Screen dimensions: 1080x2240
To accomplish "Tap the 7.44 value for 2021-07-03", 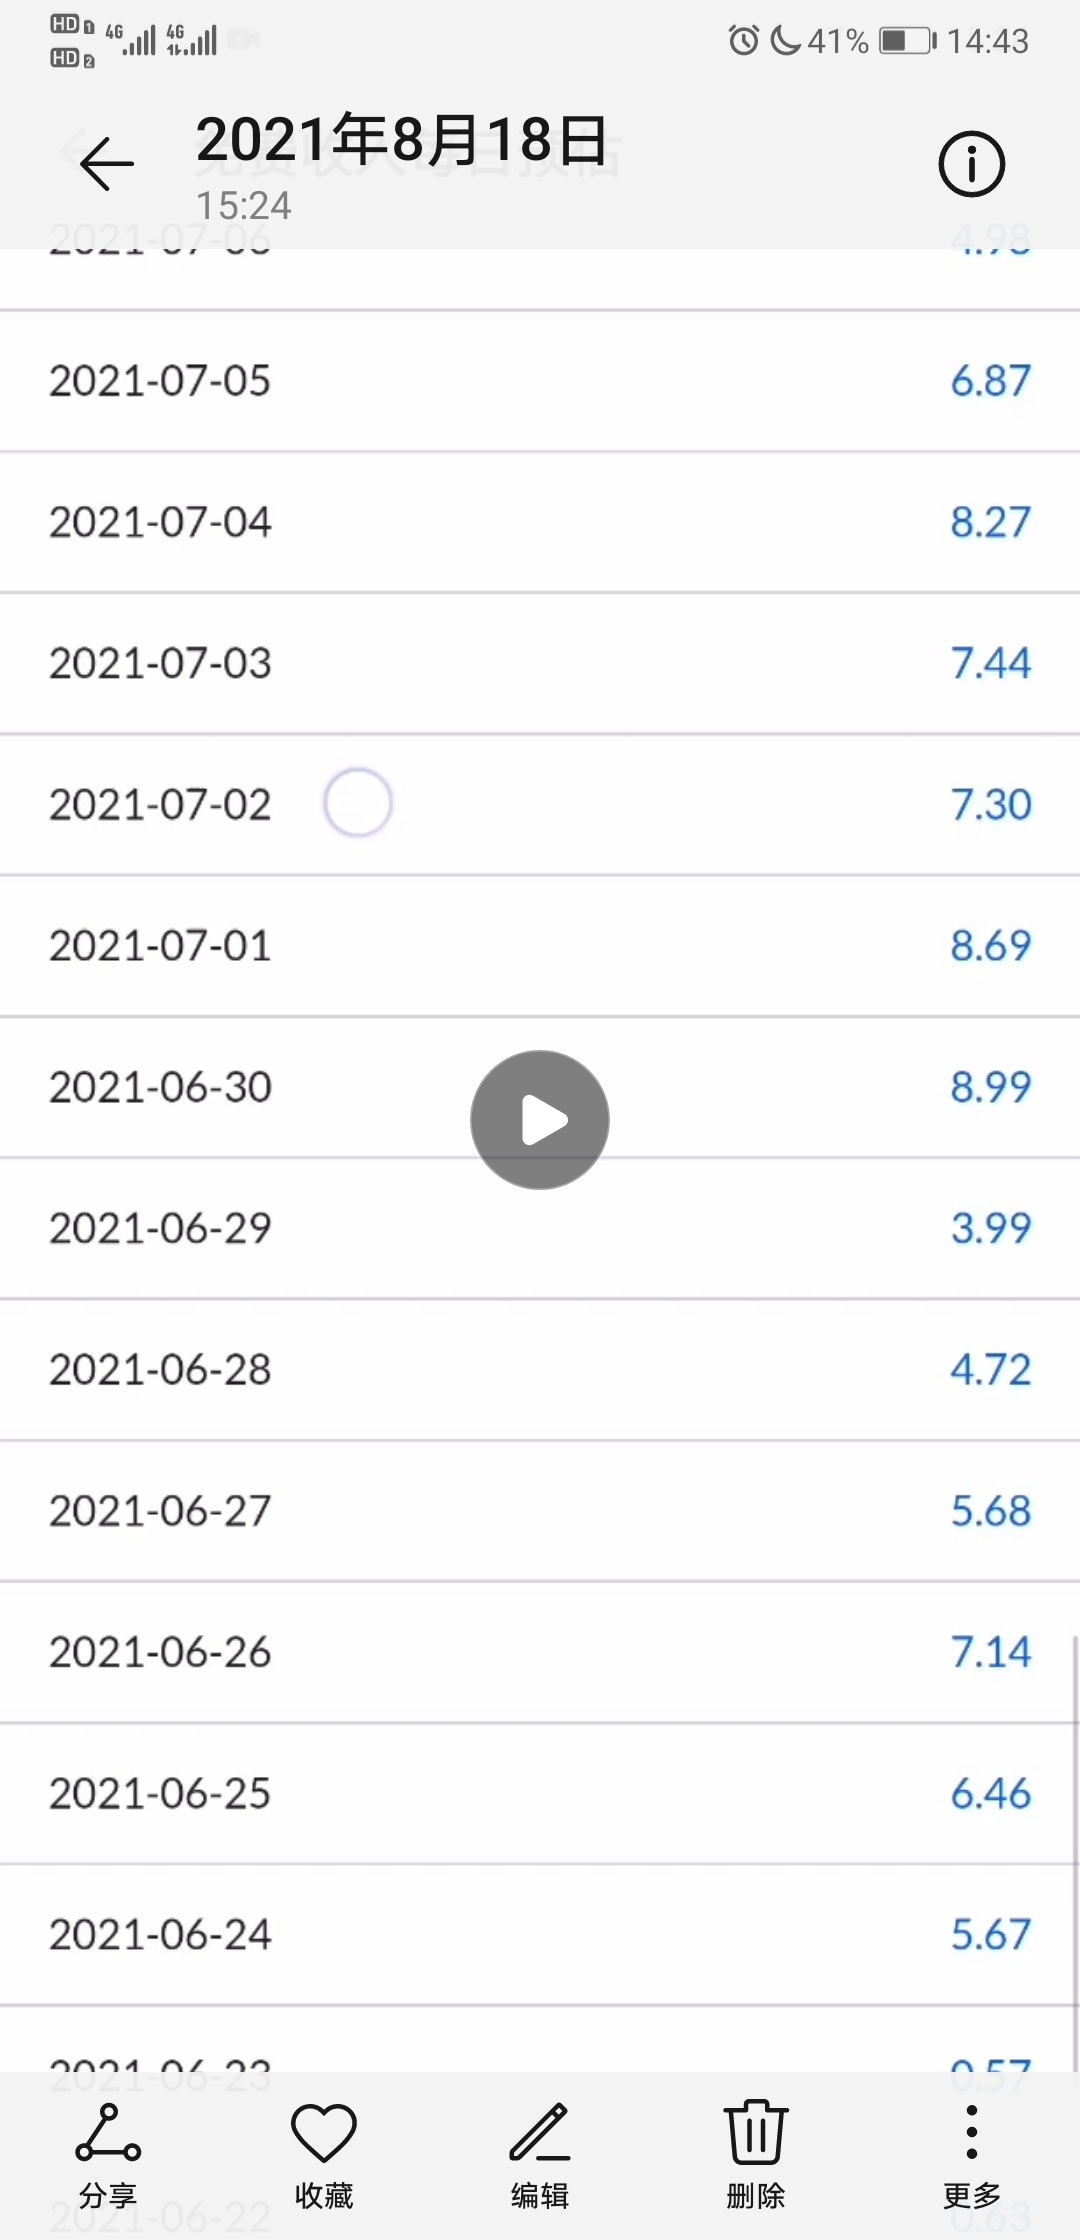I will tap(990, 663).
